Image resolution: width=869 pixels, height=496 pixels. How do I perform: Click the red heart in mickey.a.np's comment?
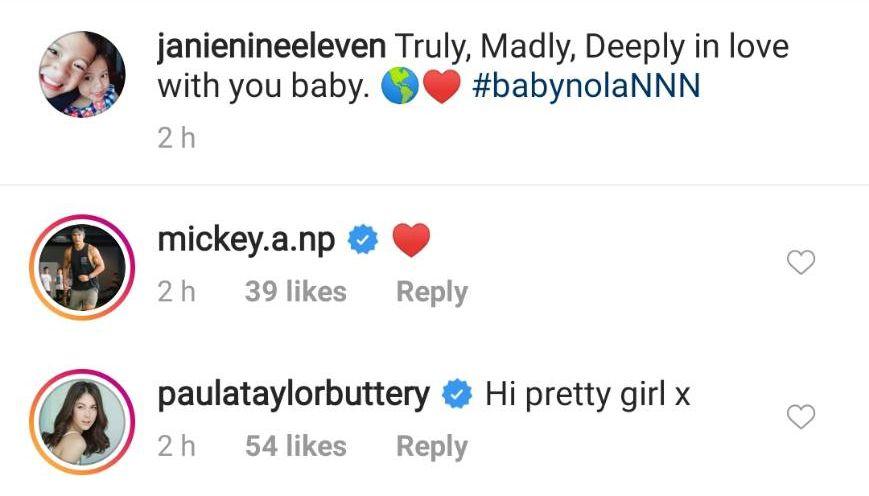[410, 240]
